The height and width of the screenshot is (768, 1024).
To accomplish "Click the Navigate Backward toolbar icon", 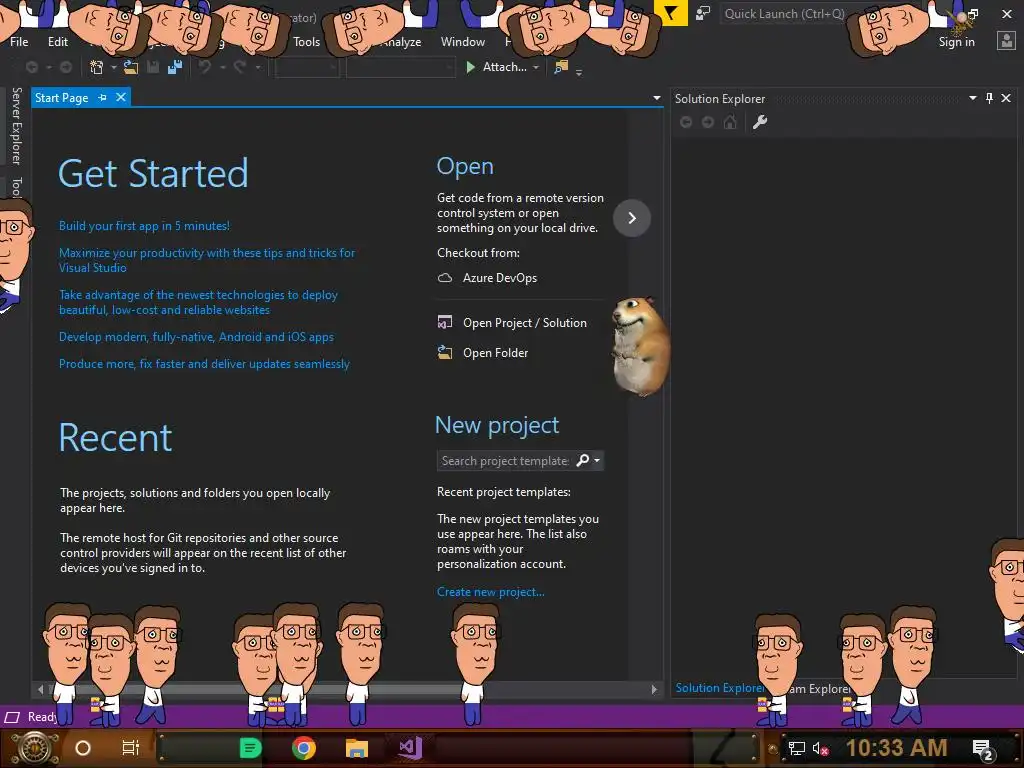I will pyautogui.click(x=31, y=67).
